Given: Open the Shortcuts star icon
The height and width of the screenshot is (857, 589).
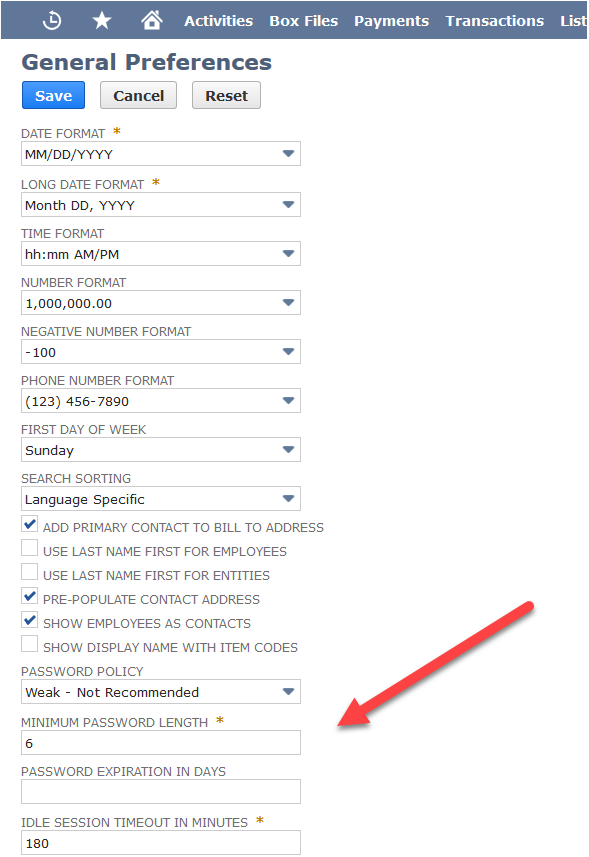Looking at the screenshot, I should click(x=102, y=21).
